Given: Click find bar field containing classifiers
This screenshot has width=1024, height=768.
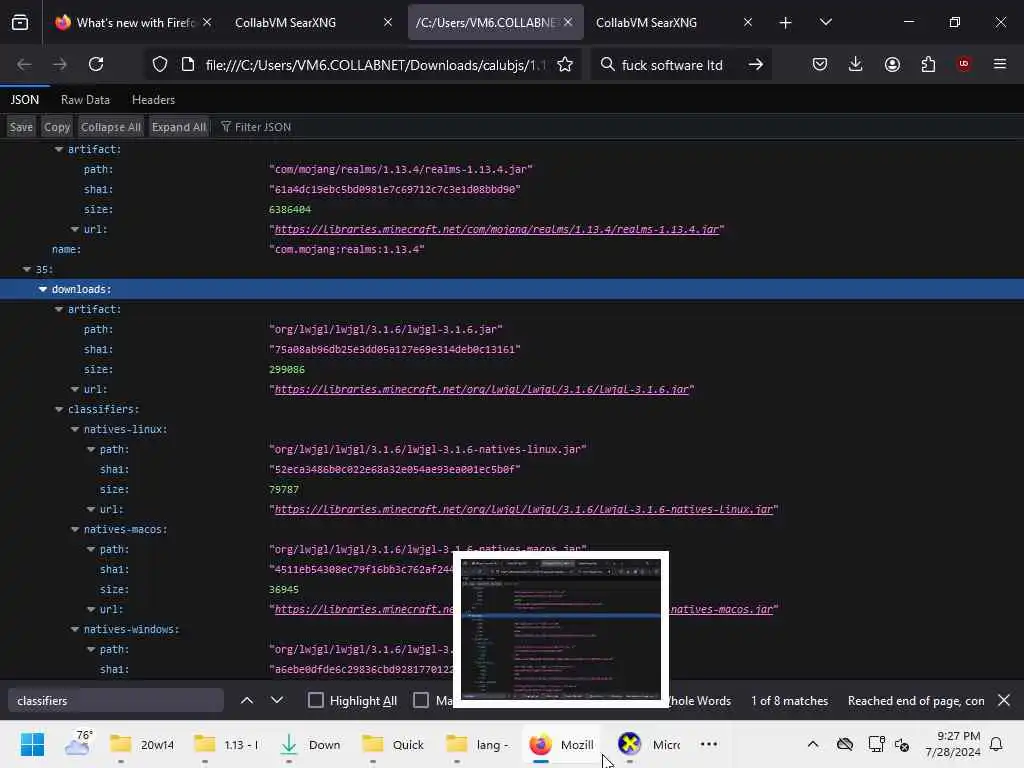Looking at the screenshot, I should 116,700.
